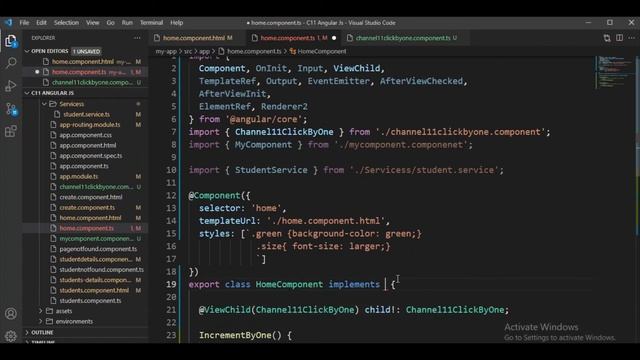Image resolution: width=640 pixels, height=360 pixels.
Task: Open create.component.html file
Action: pos(91,197)
